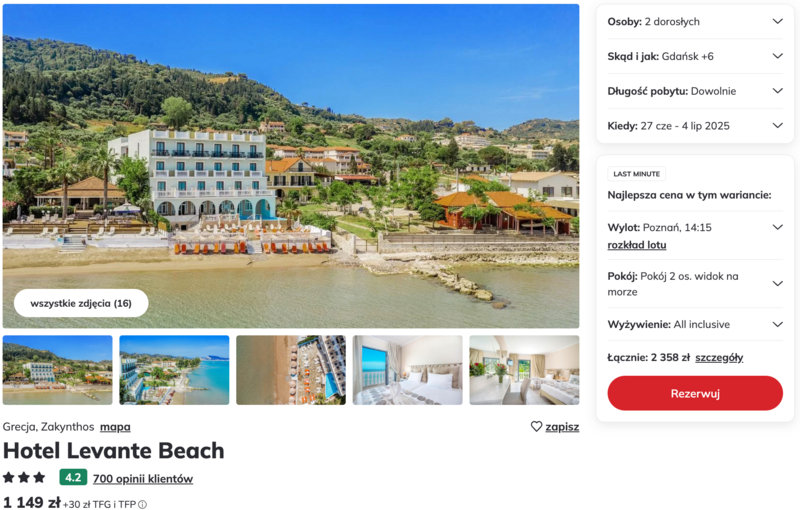Open the mapa link next to Zakynthos
Viewport: 800px width, 510px height.
click(x=115, y=426)
